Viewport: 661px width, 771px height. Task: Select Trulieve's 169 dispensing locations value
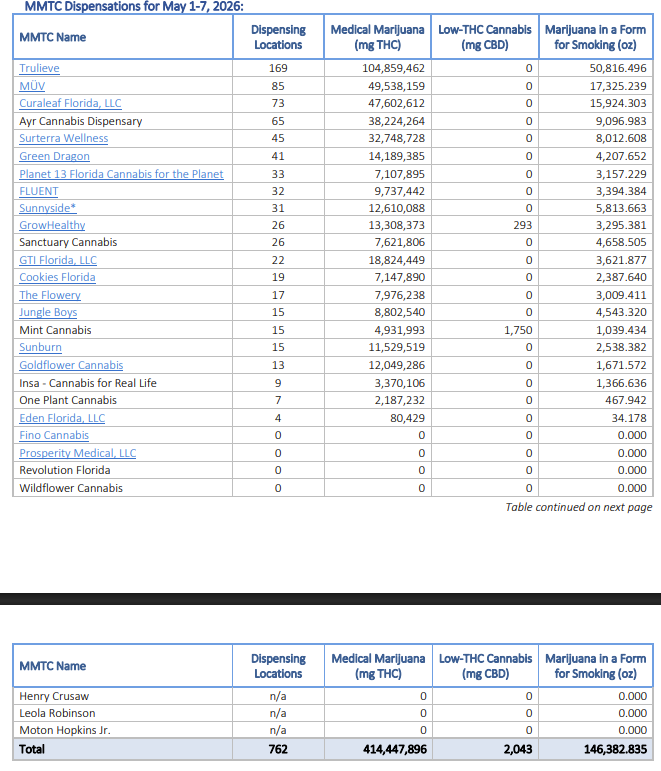point(278,68)
